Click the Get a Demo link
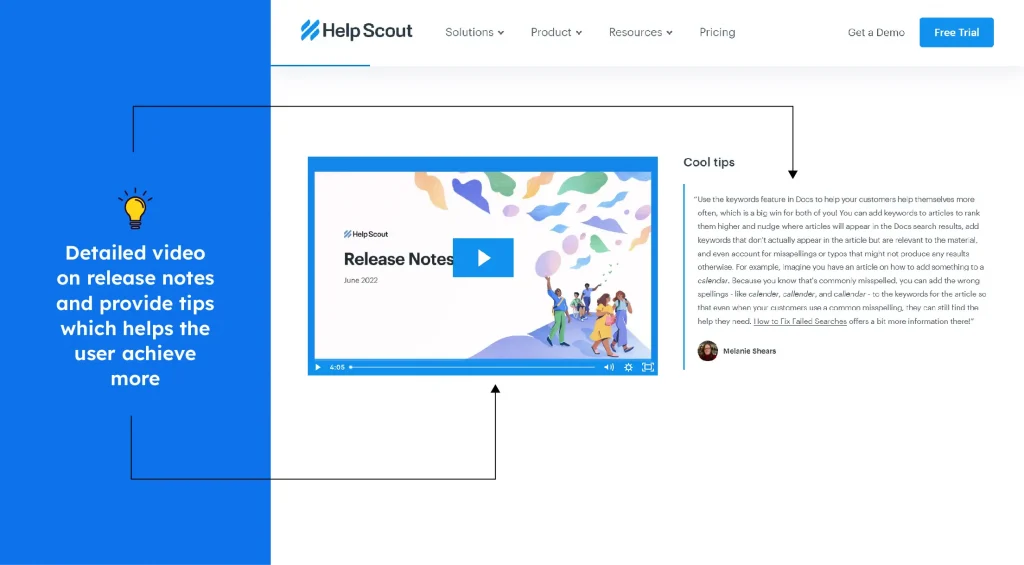1024x565 pixels. point(876,32)
